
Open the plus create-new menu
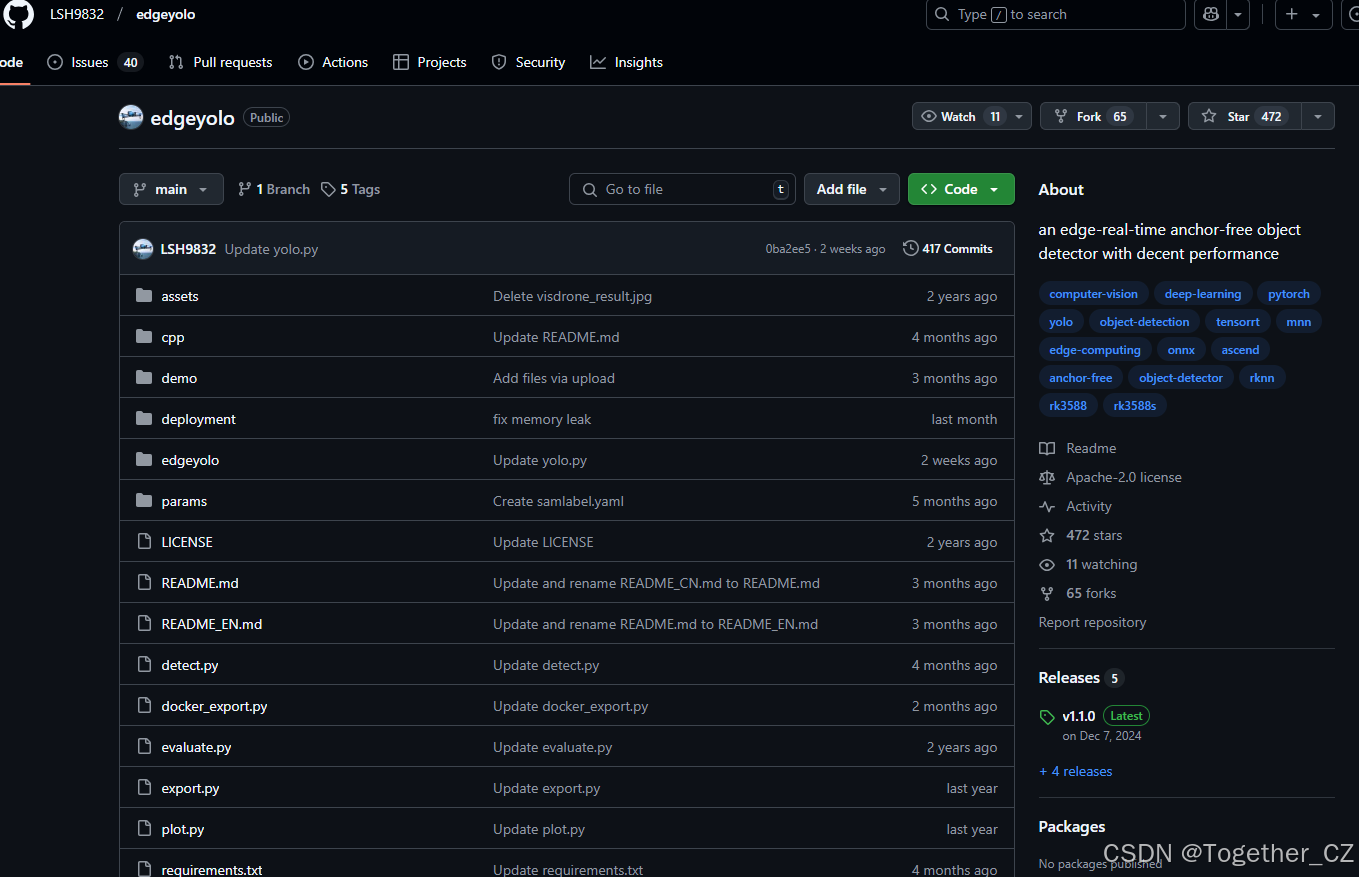1303,14
